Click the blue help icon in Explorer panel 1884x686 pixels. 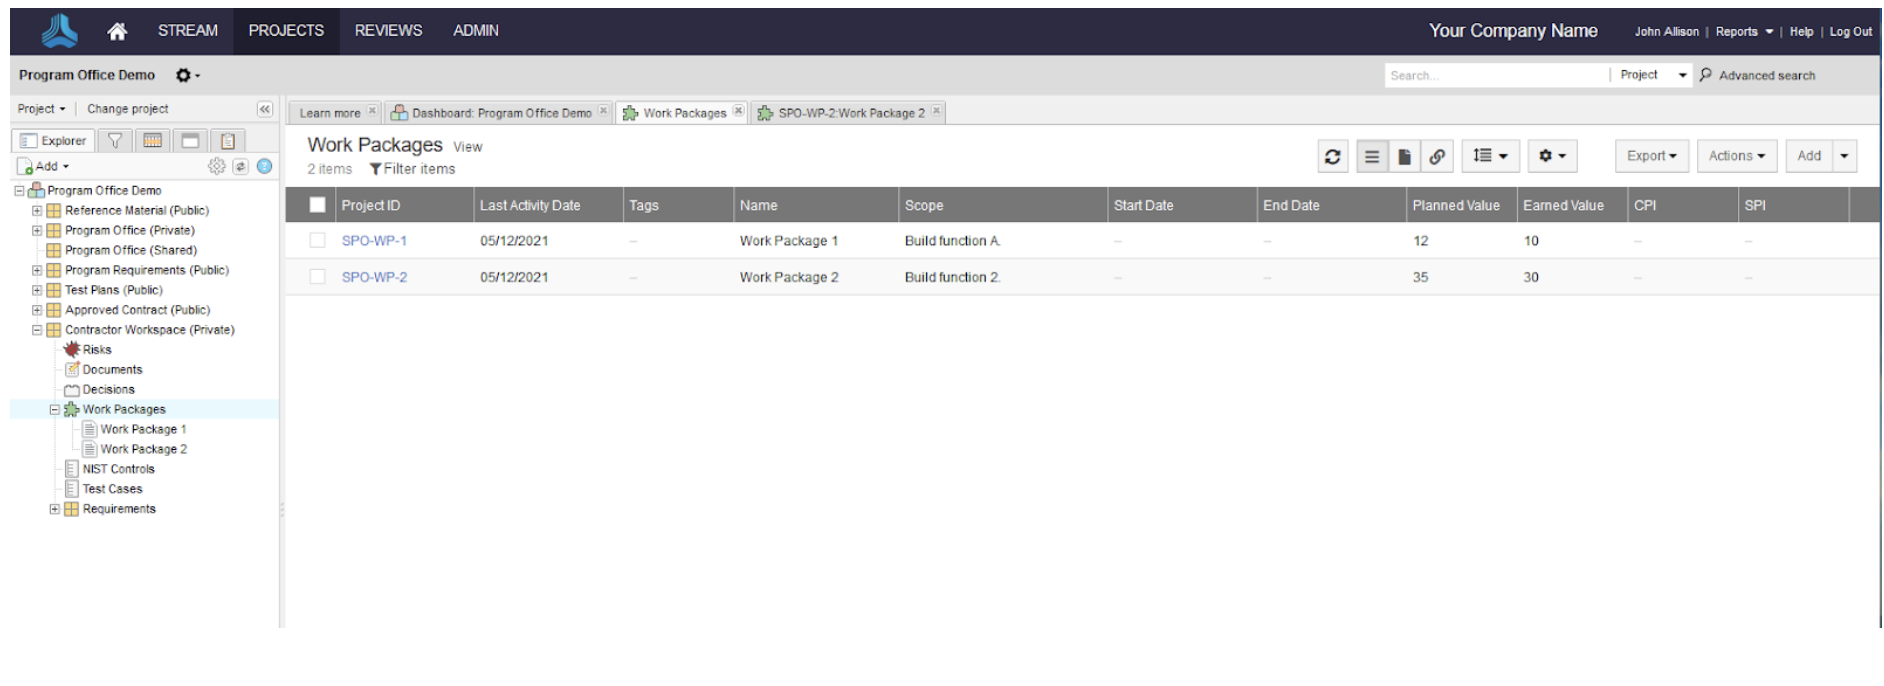point(264,167)
